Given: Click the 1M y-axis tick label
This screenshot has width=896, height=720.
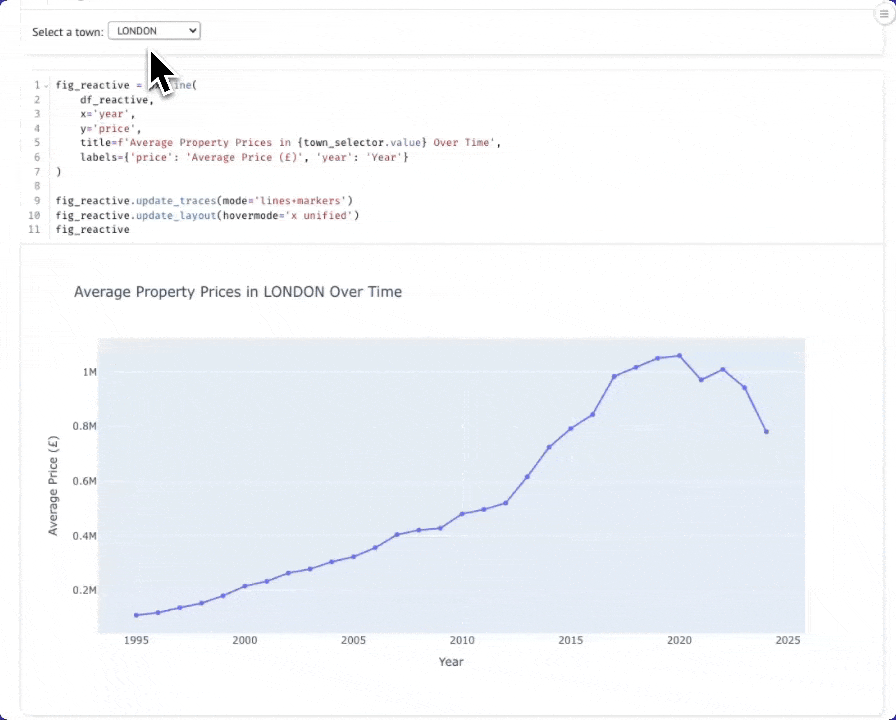Looking at the screenshot, I should coord(89,372).
